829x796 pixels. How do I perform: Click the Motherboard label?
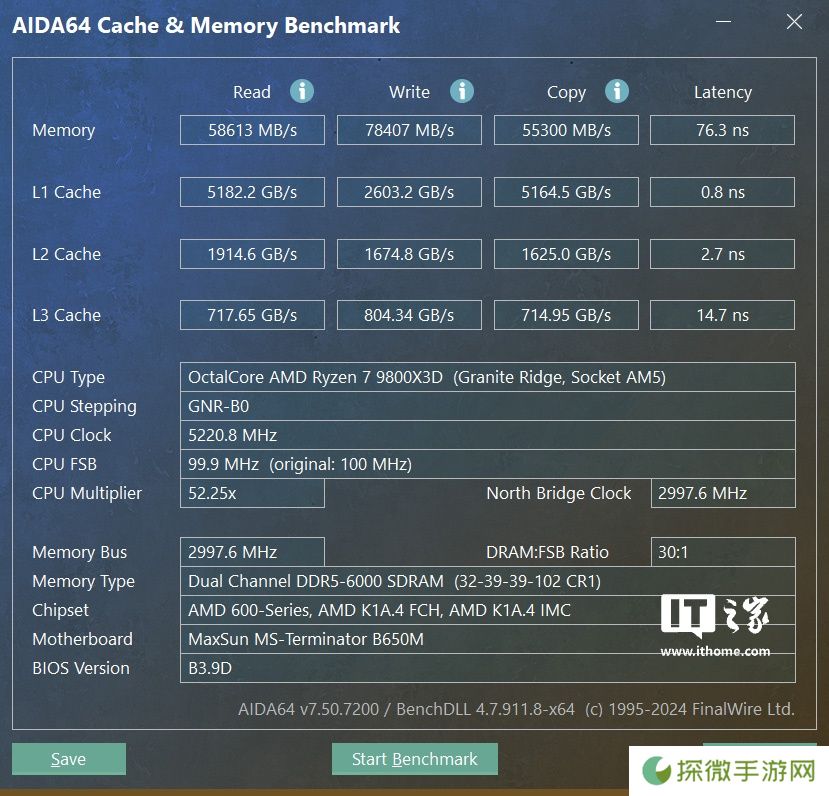[x=82, y=640]
